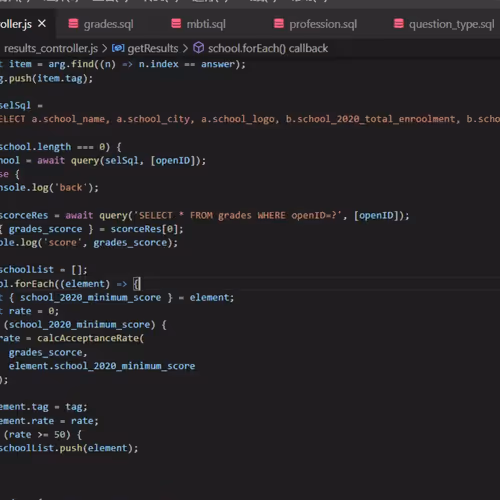Close the controller.js editor tab
The width and height of the screenshot is (500, 500).
point(42,24)
